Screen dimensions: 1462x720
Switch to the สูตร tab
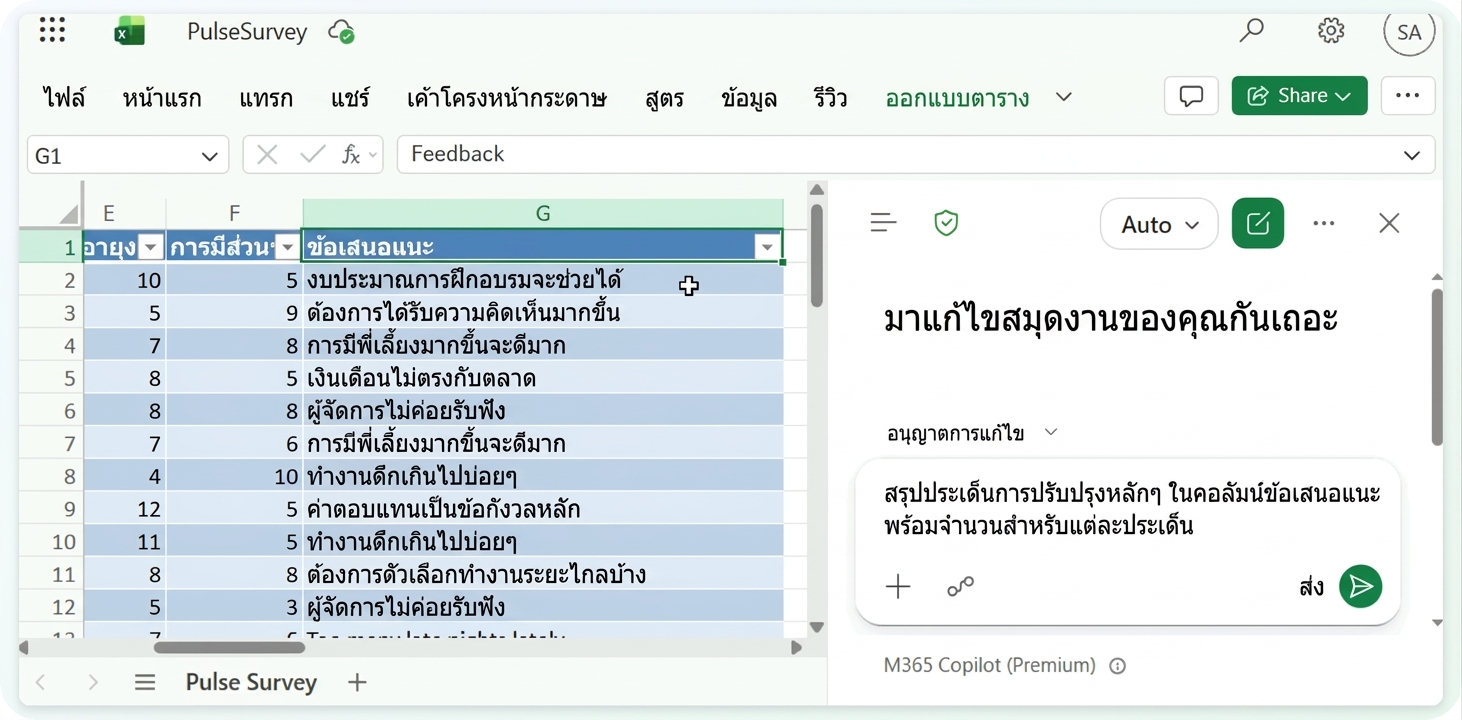tap(664, 98)
